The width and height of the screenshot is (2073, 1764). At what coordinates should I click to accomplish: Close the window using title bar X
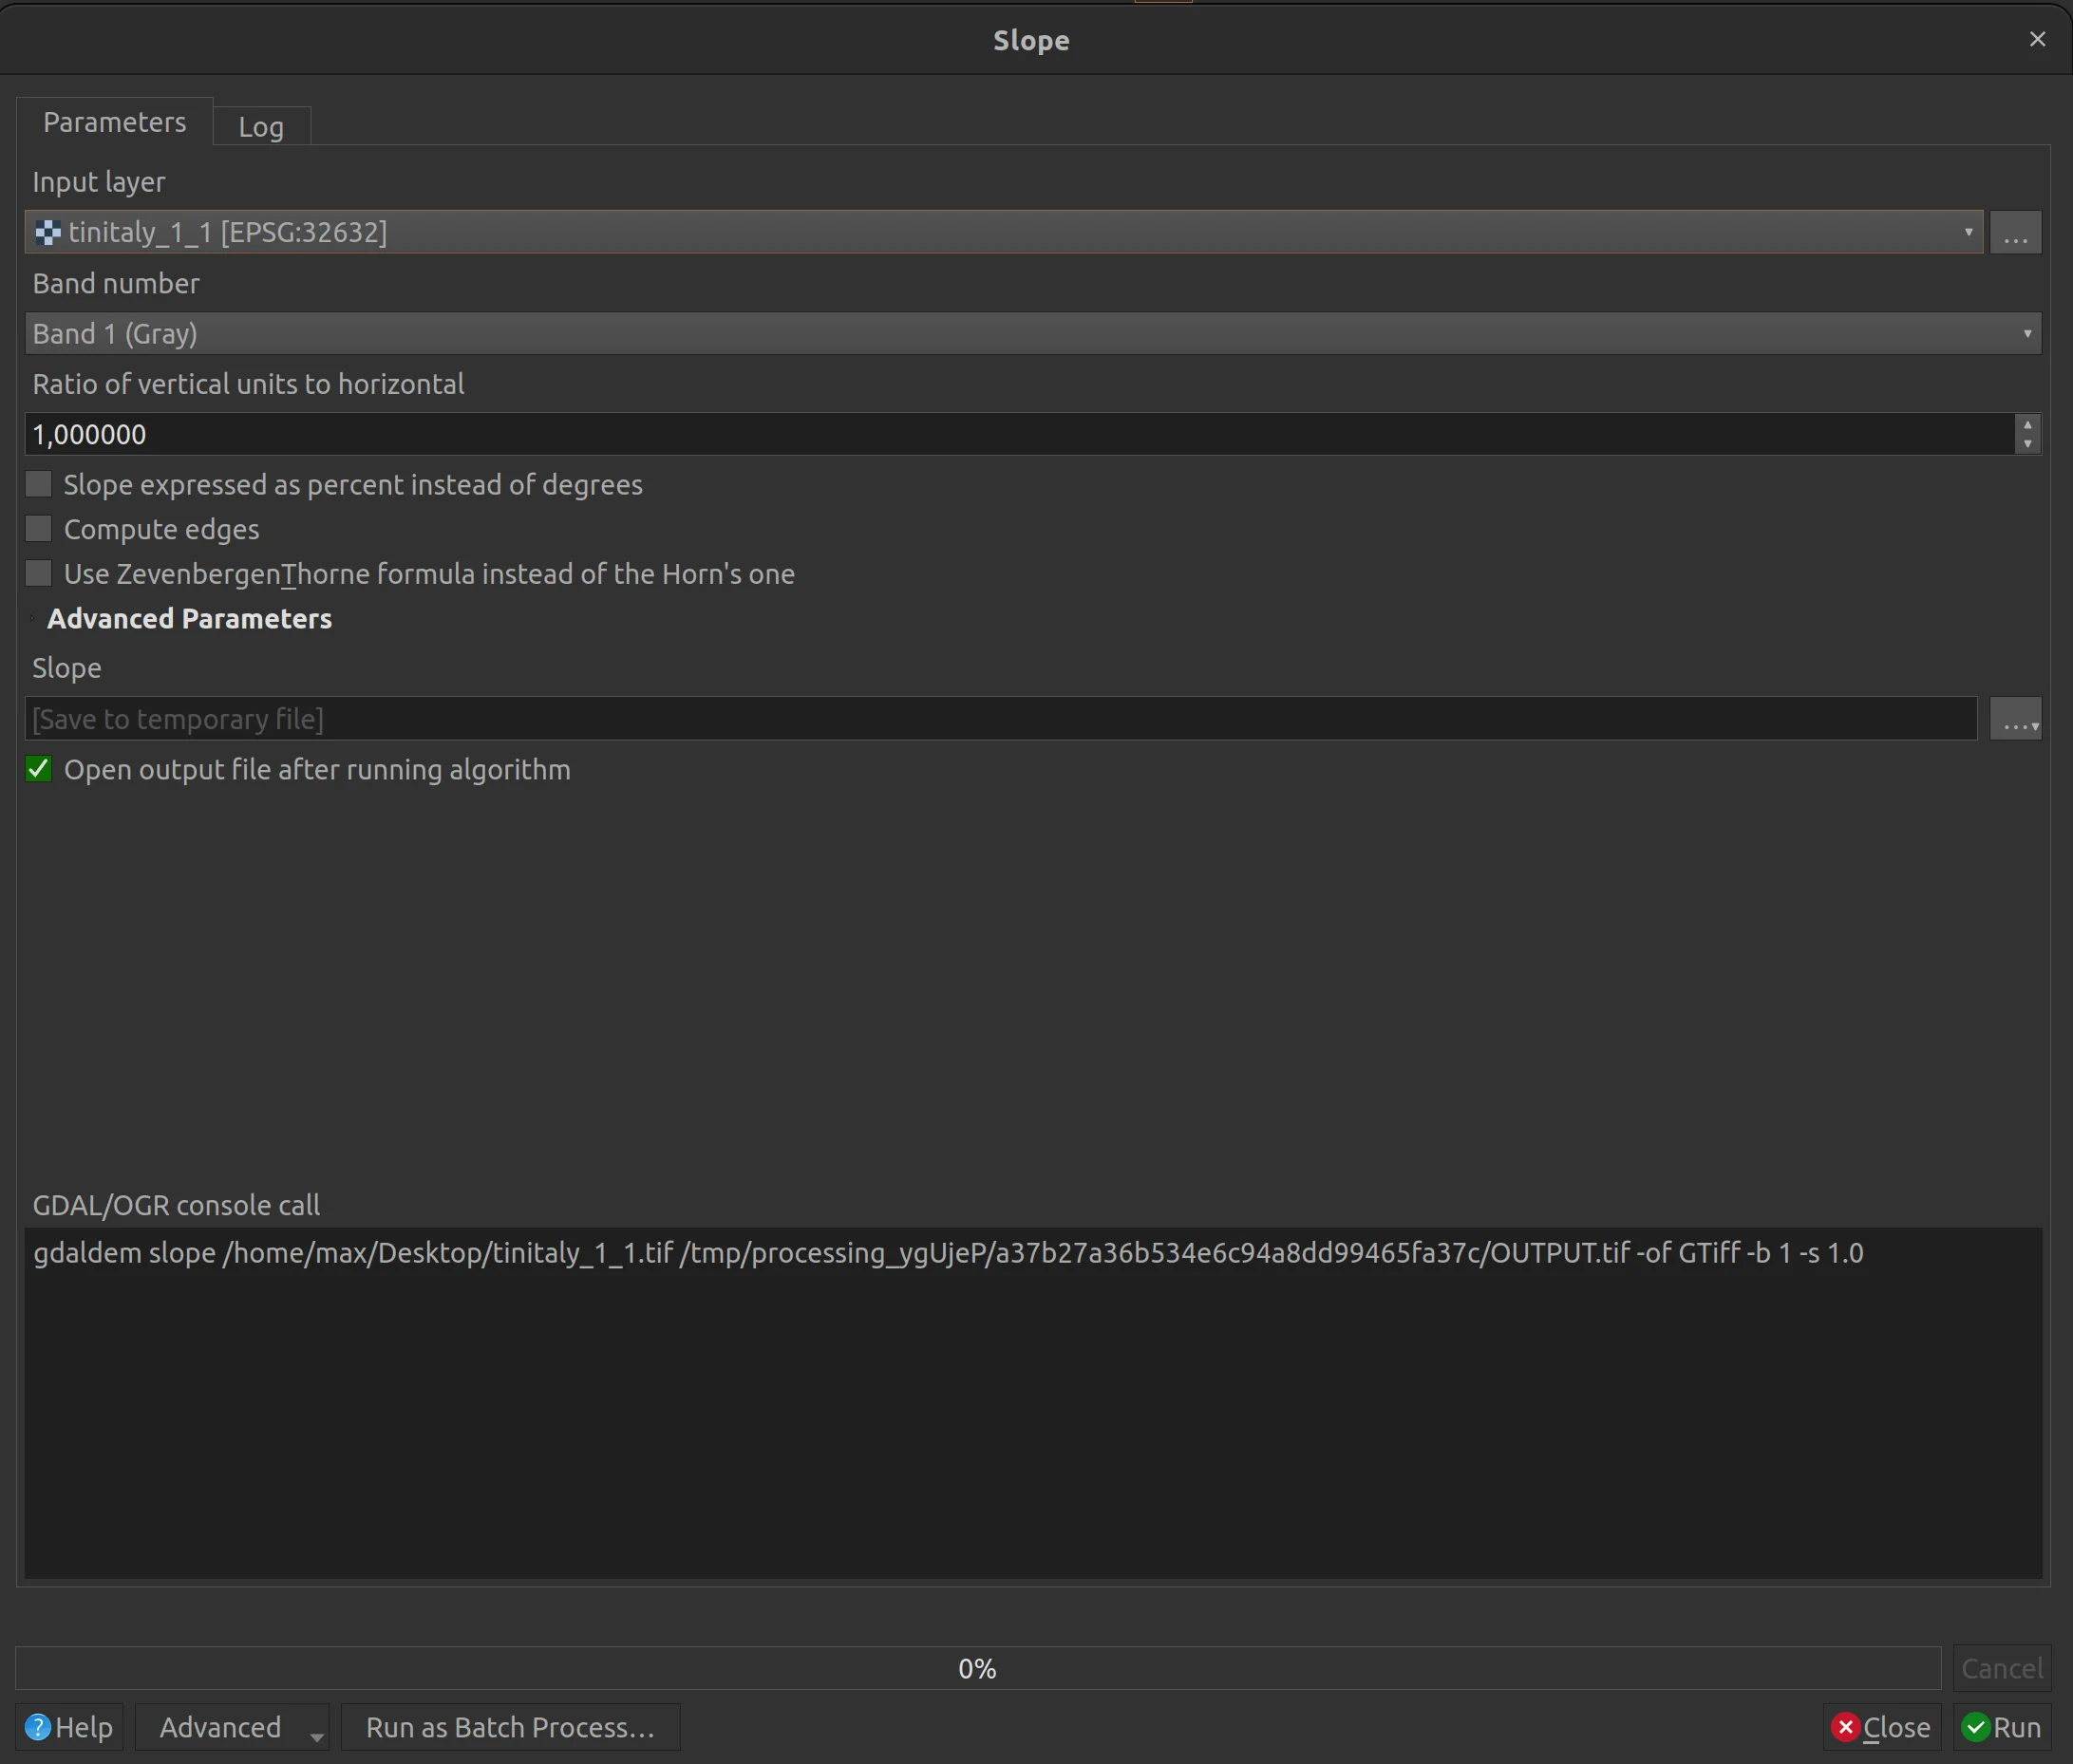point(2037,39)
